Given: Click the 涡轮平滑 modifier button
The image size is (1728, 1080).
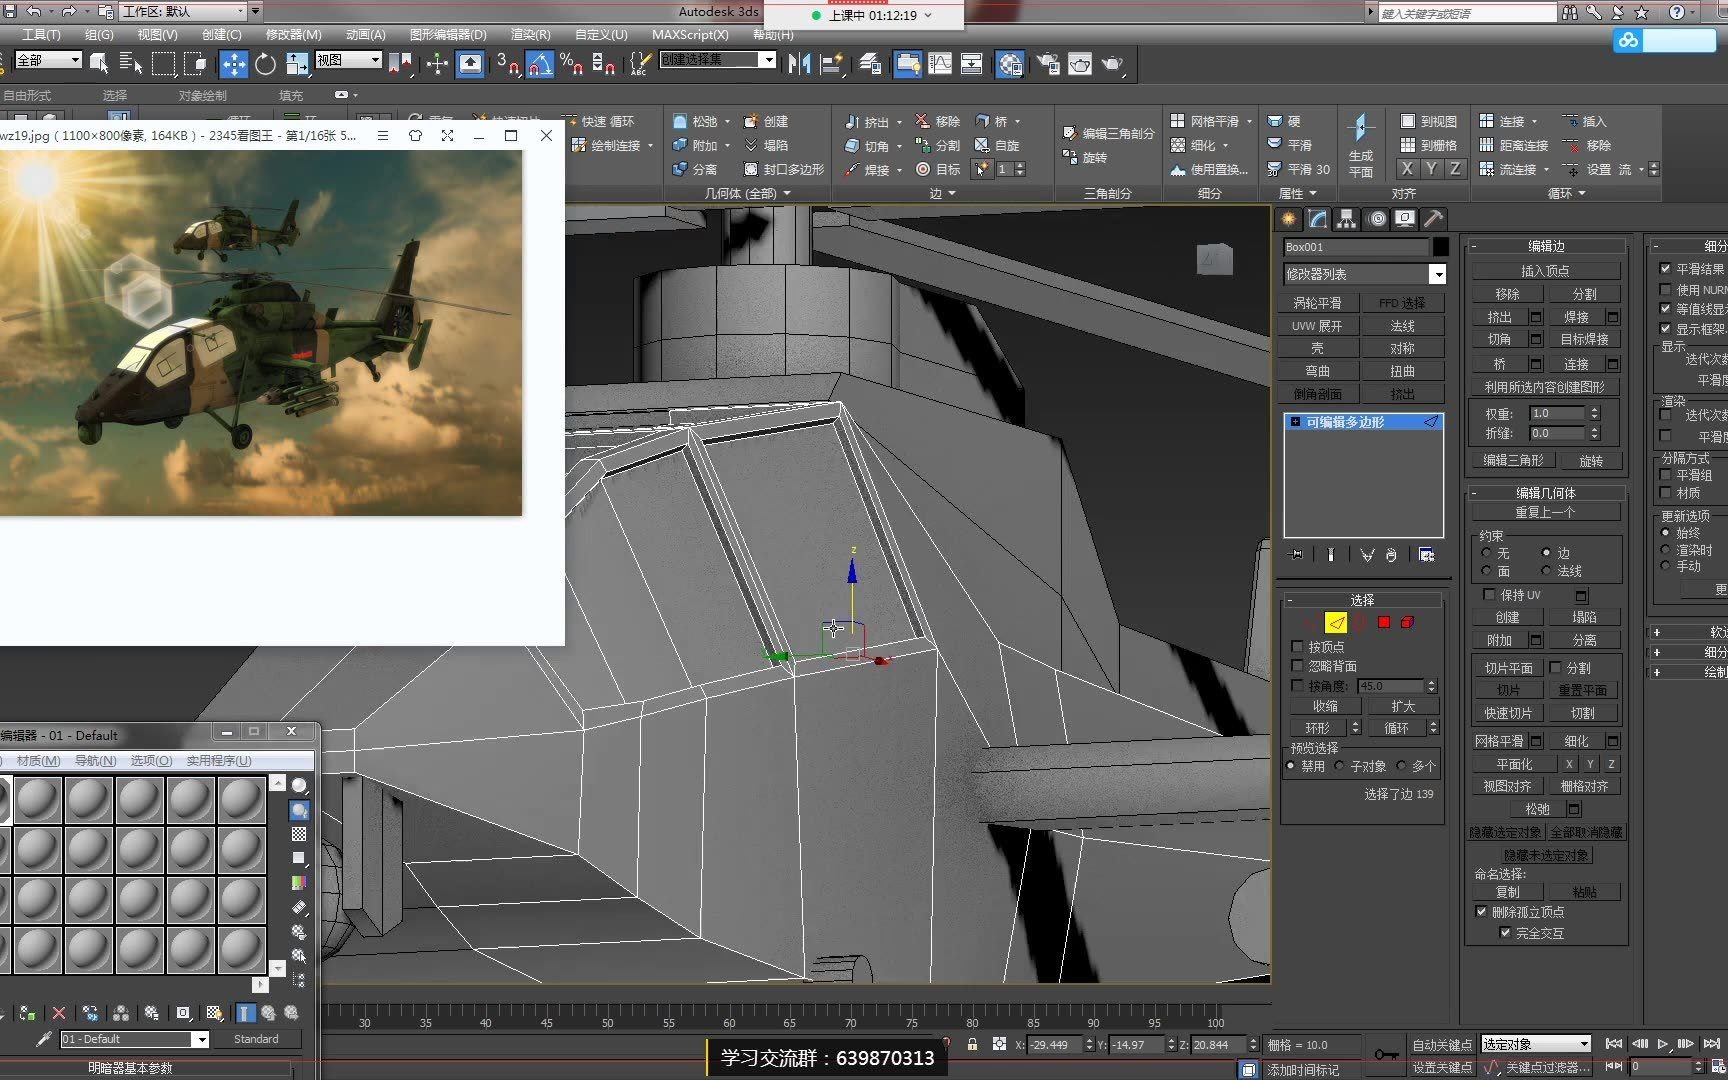Looking at the screenshot, I should (1317, 303).
